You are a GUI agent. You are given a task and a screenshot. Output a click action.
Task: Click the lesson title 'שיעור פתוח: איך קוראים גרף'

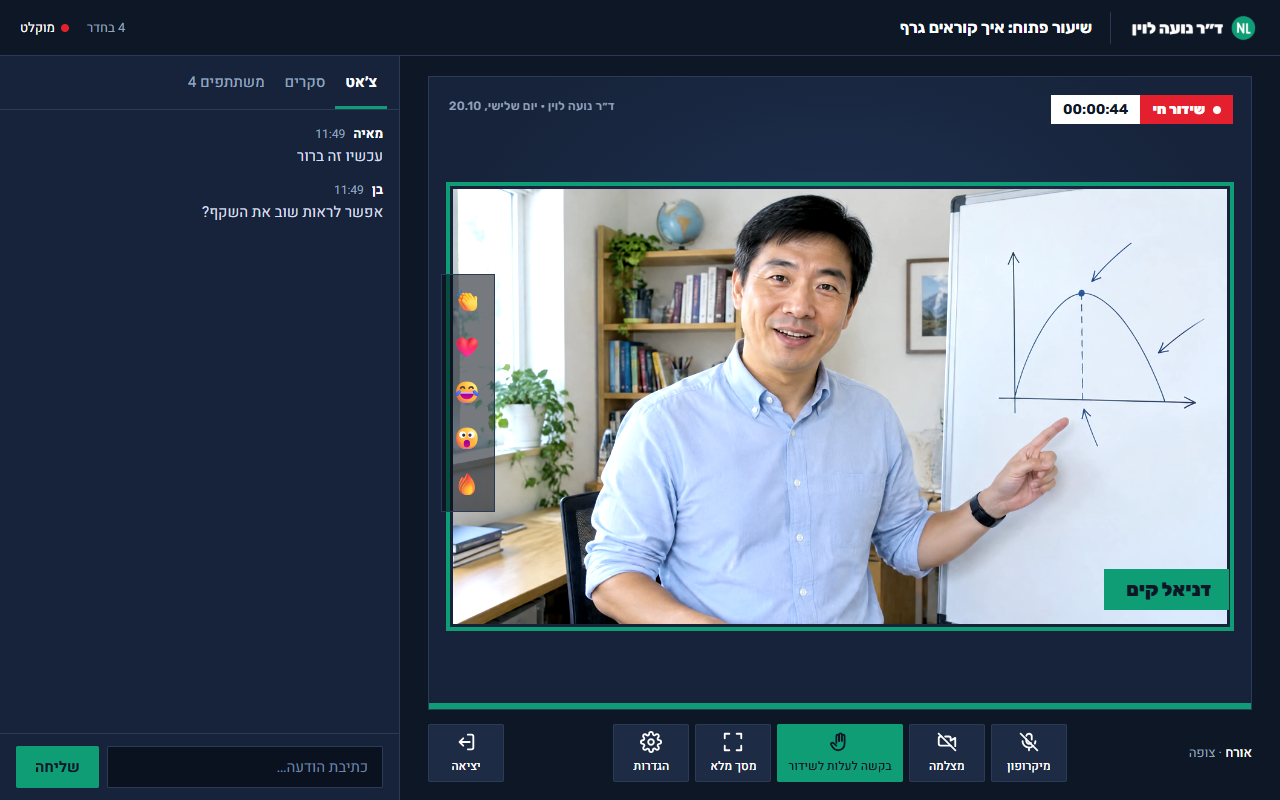(x=996, y=28)
